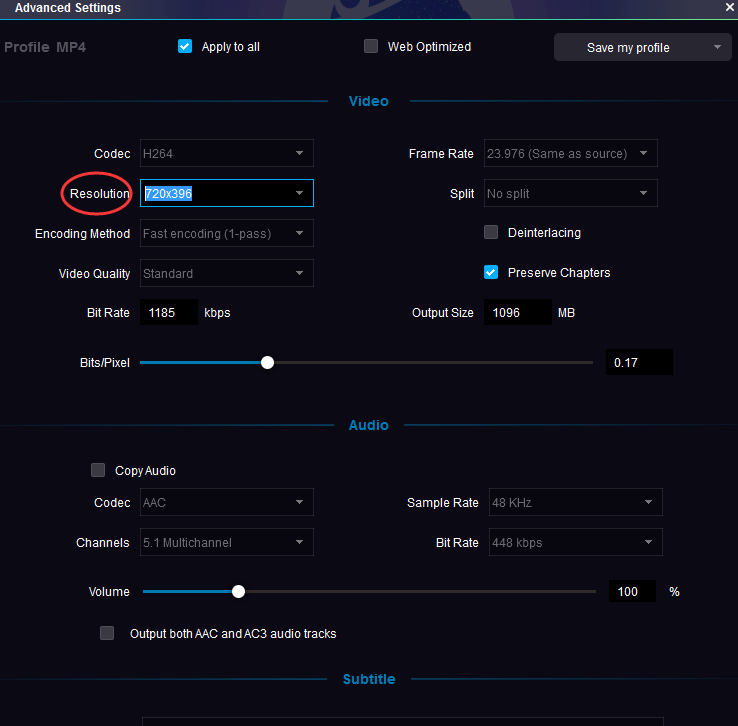The image size is (738, 726).
Task: Click the Volume slider handle
Action: (238, 591)
